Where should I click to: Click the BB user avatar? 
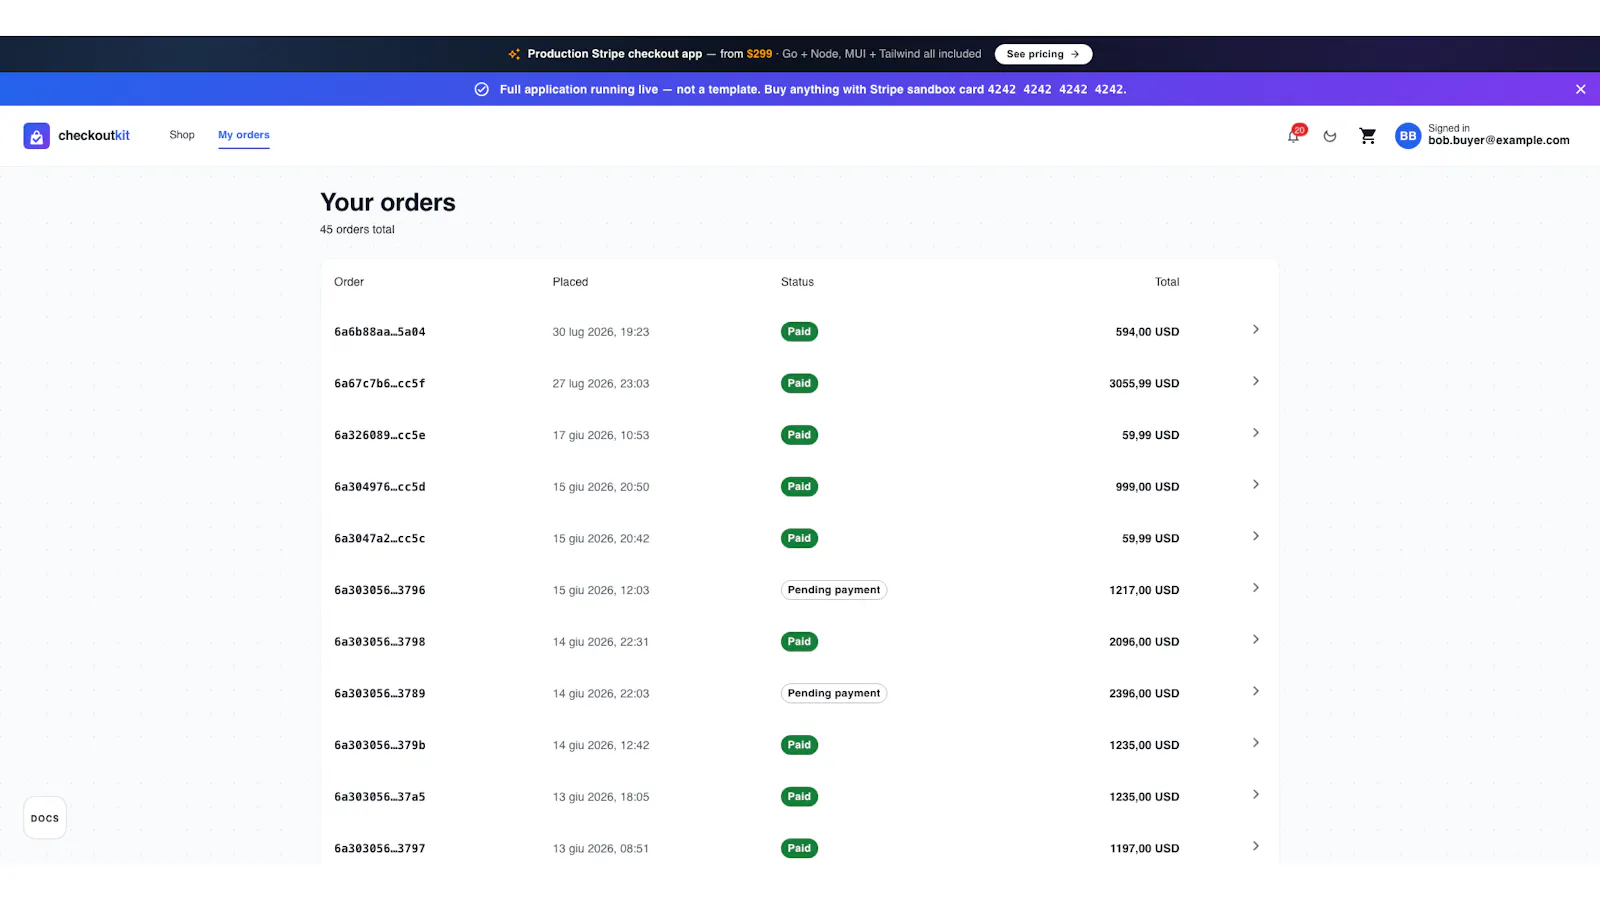click(1408, 136)
